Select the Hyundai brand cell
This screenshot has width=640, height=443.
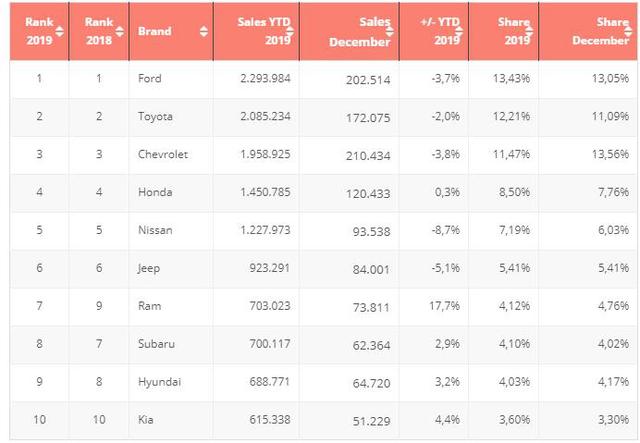click(x=158, y=383)
